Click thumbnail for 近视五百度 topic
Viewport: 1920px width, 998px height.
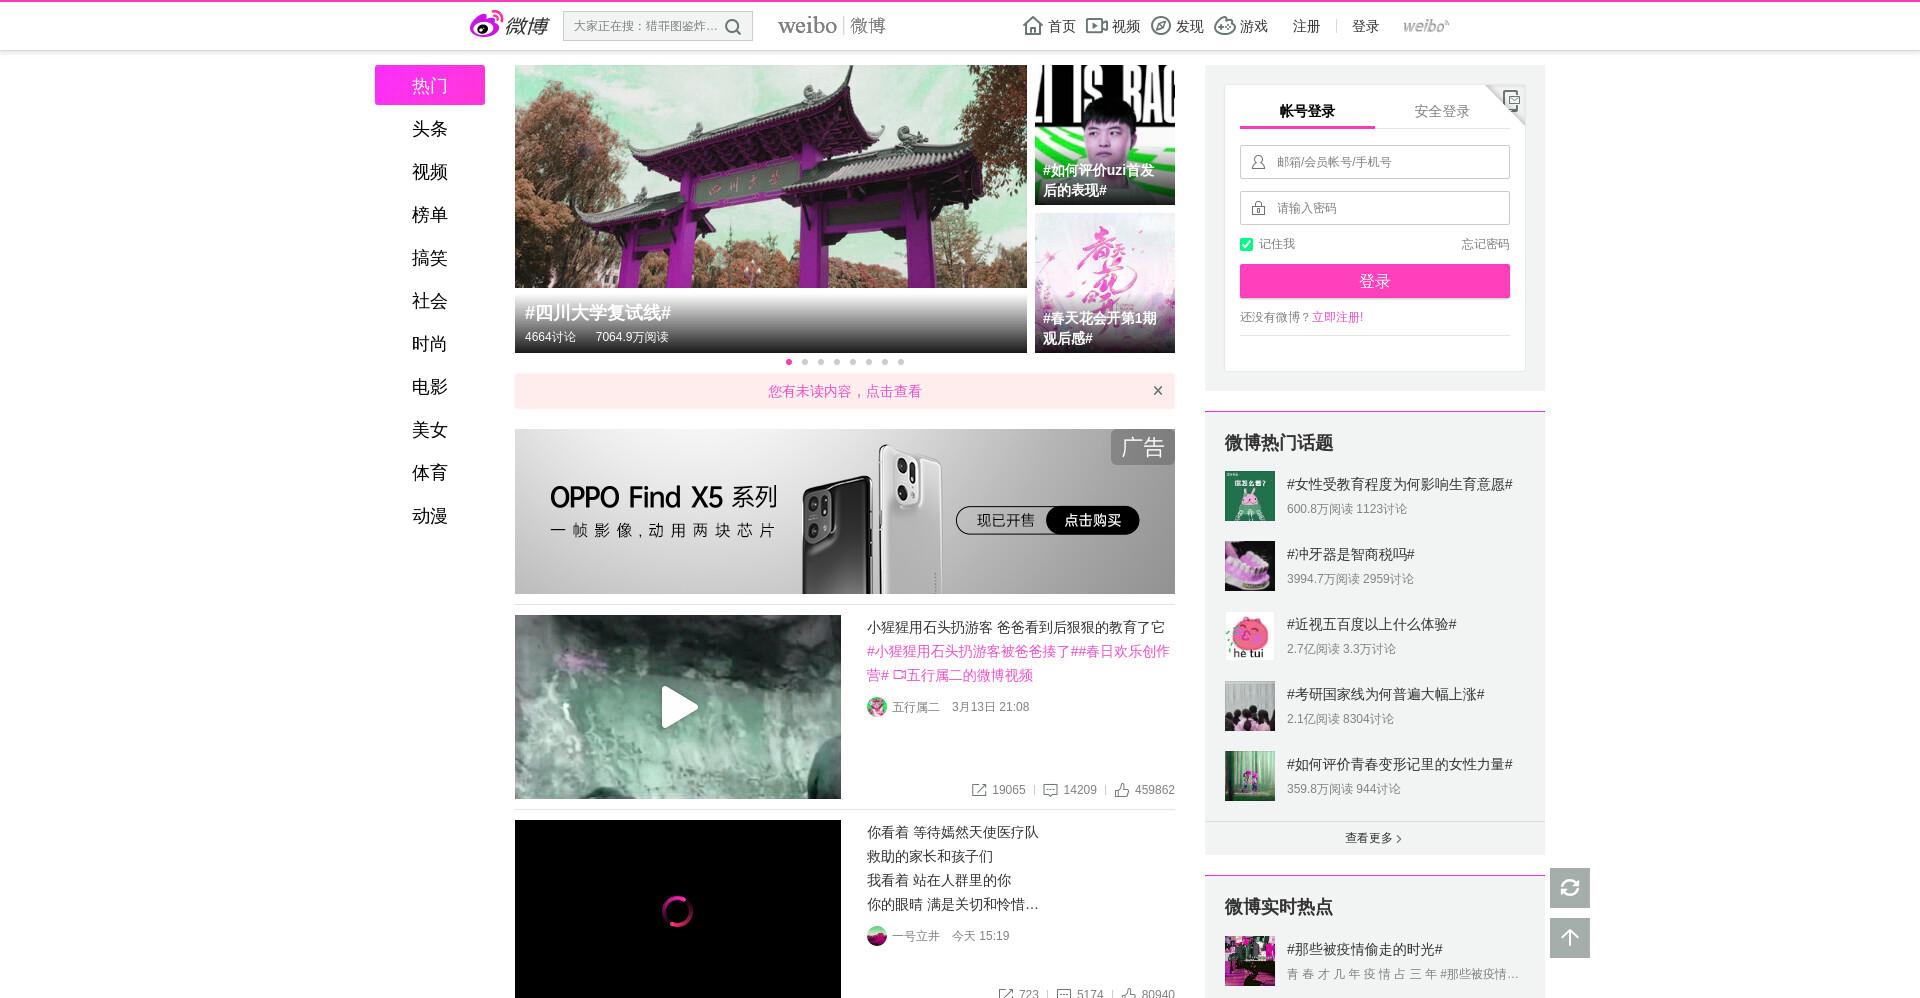pos(1250,636)
